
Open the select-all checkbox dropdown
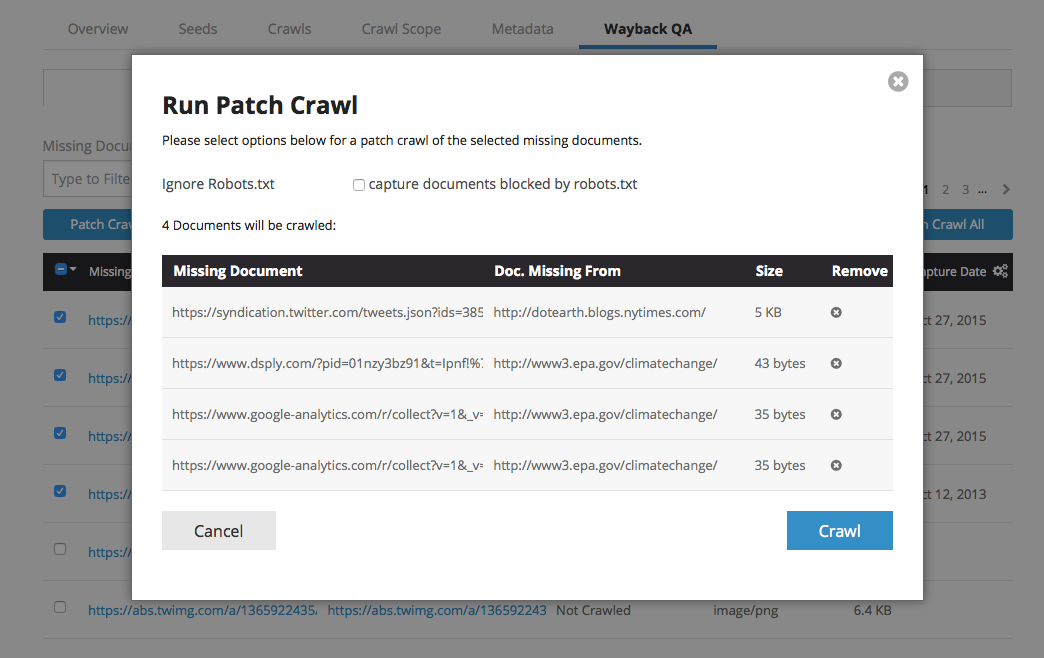tap(73, 271)
